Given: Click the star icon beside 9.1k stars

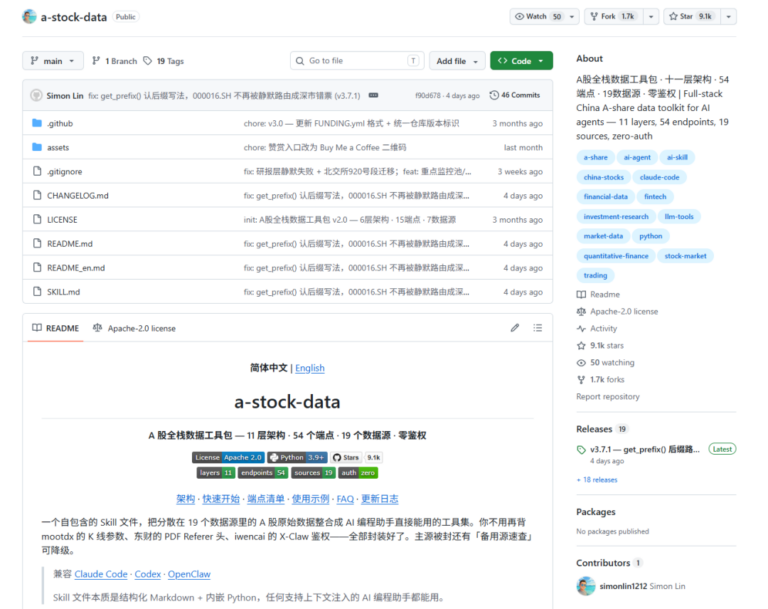Looking at the screenshot, I should click(x=581, y=345).
